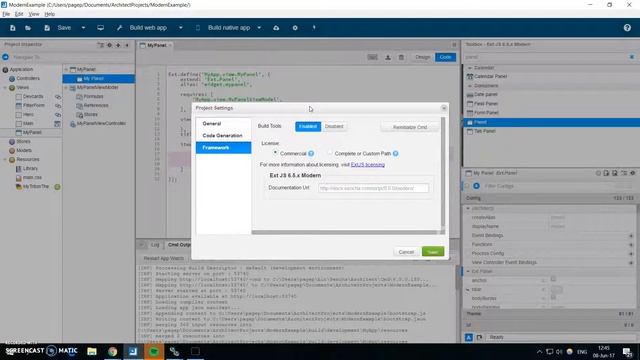Collapse the Views tree node
640x360 pixels.
[x=5, y=87]
